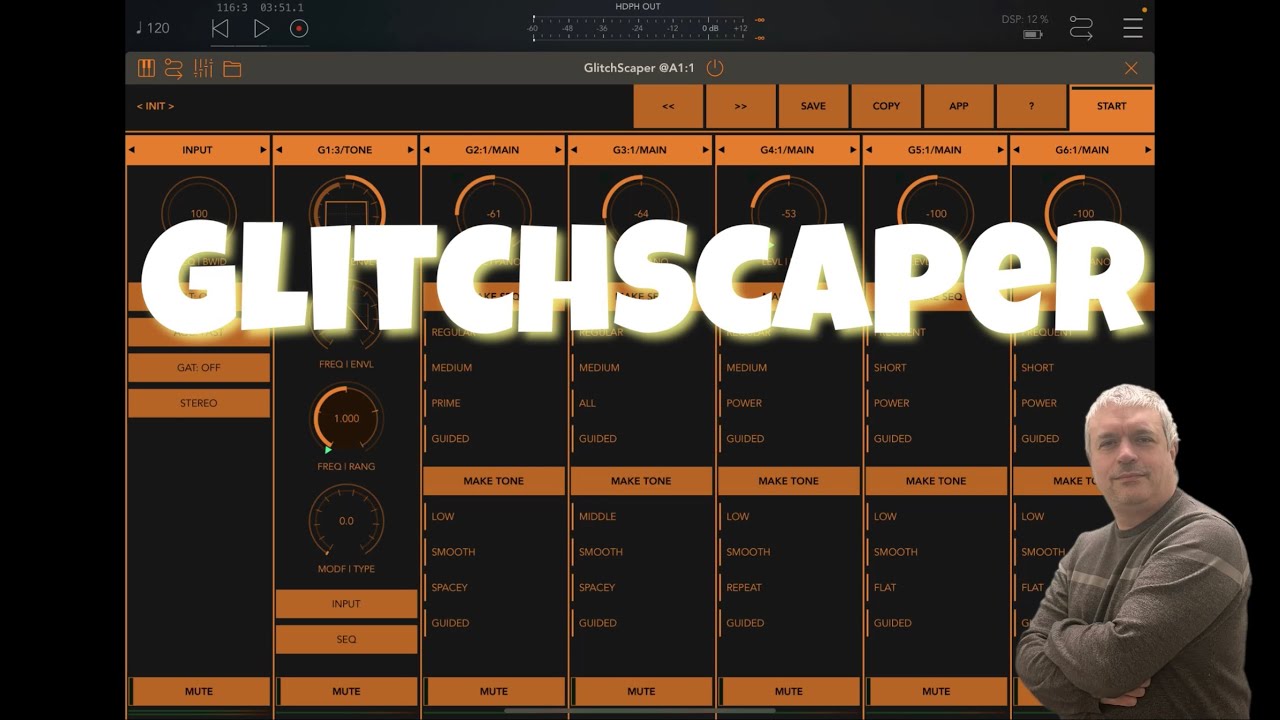Select ALL option in G3 column
Screen dimensions: 1280x720
pyautogui.click(x=587, y=403)
